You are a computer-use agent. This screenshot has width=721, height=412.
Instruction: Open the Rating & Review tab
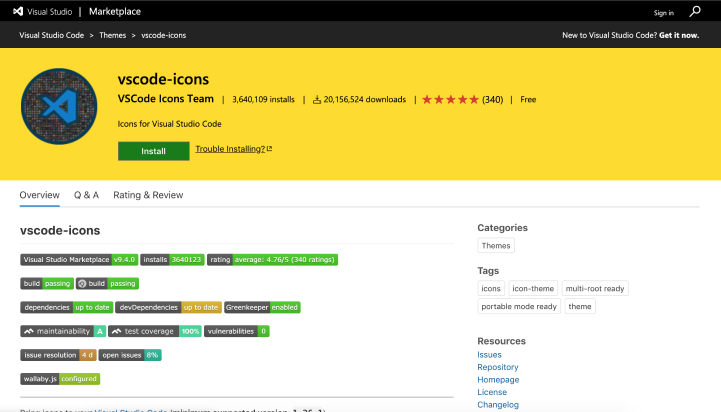pyautogui.click(x=148, y=195)
